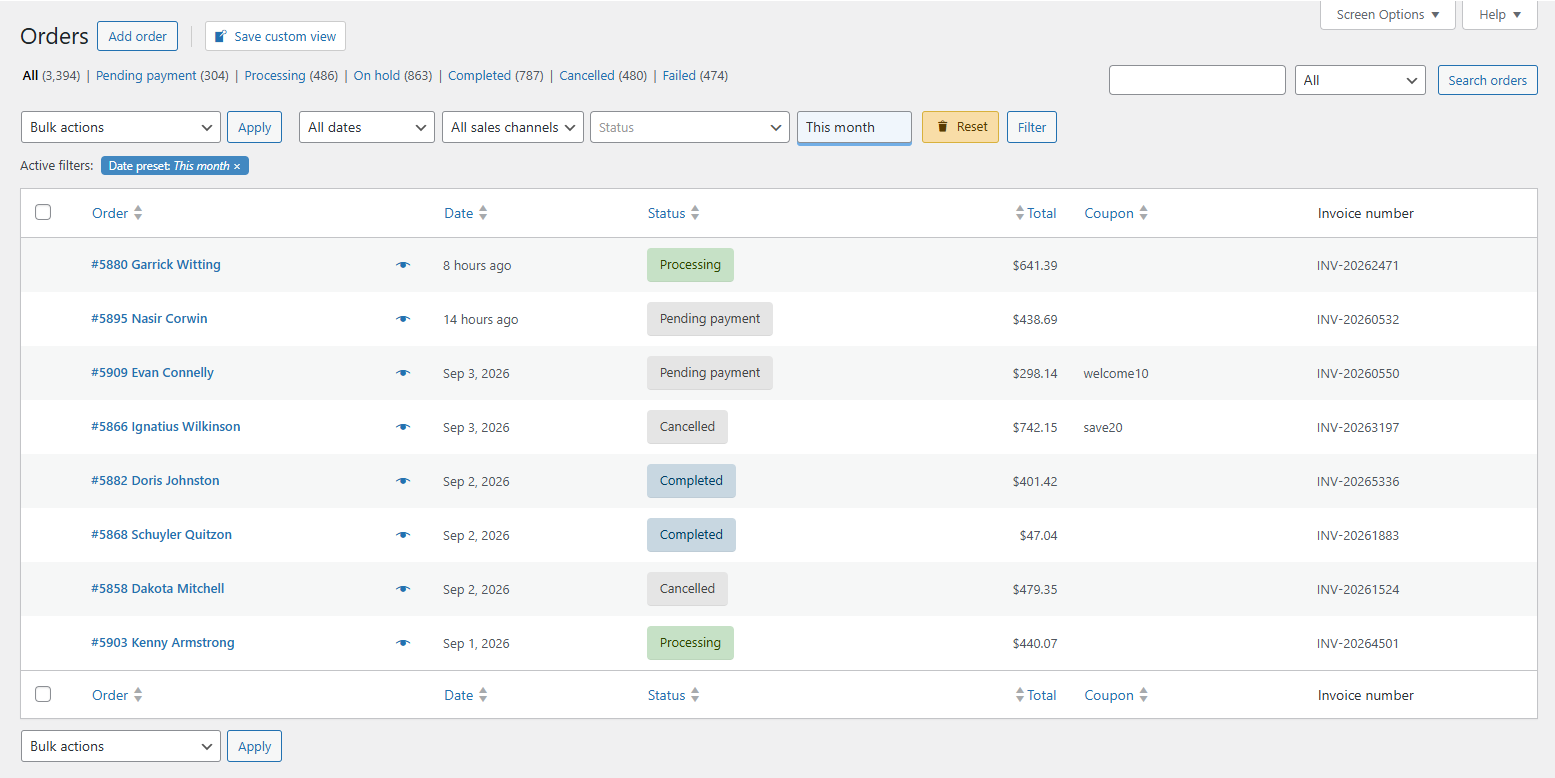The width and height of the screenshot is (1555, 778).
Task: Sort by Total using footer sort arrows
Action: [1020, 695]
